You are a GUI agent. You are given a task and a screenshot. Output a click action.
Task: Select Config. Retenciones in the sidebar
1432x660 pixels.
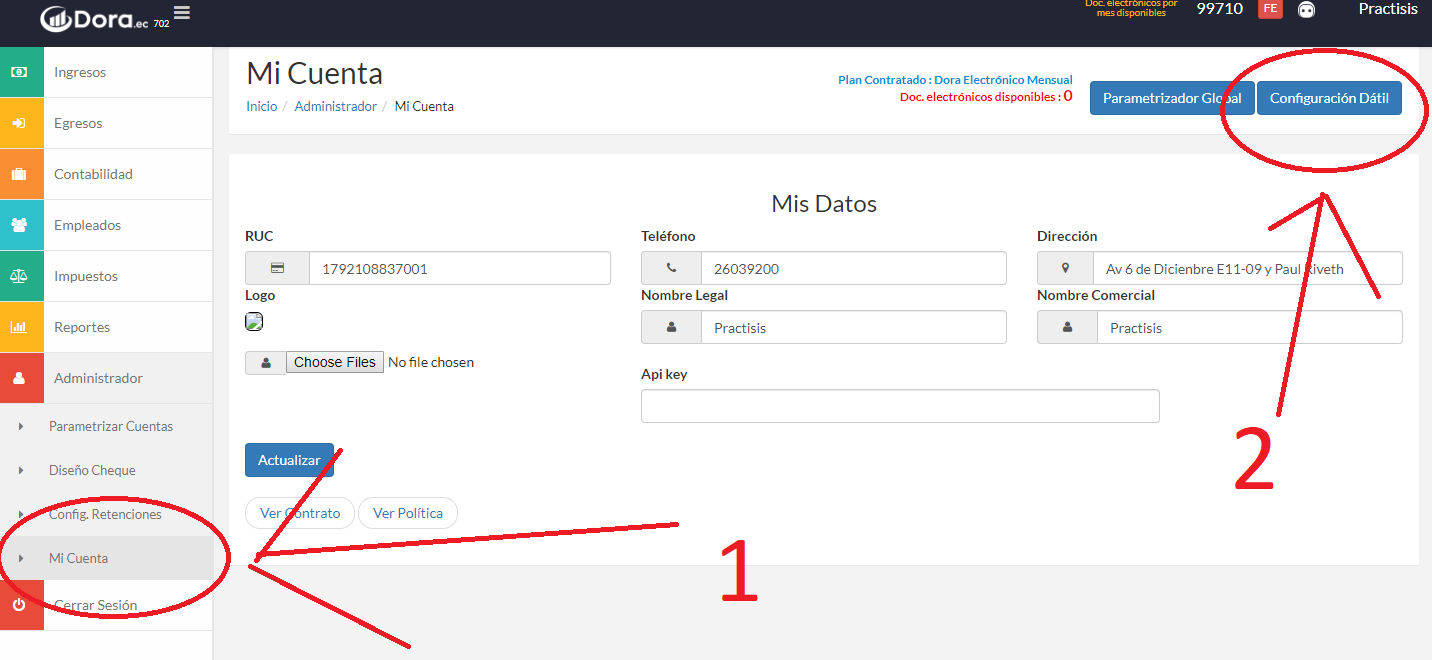click(105, 514)
